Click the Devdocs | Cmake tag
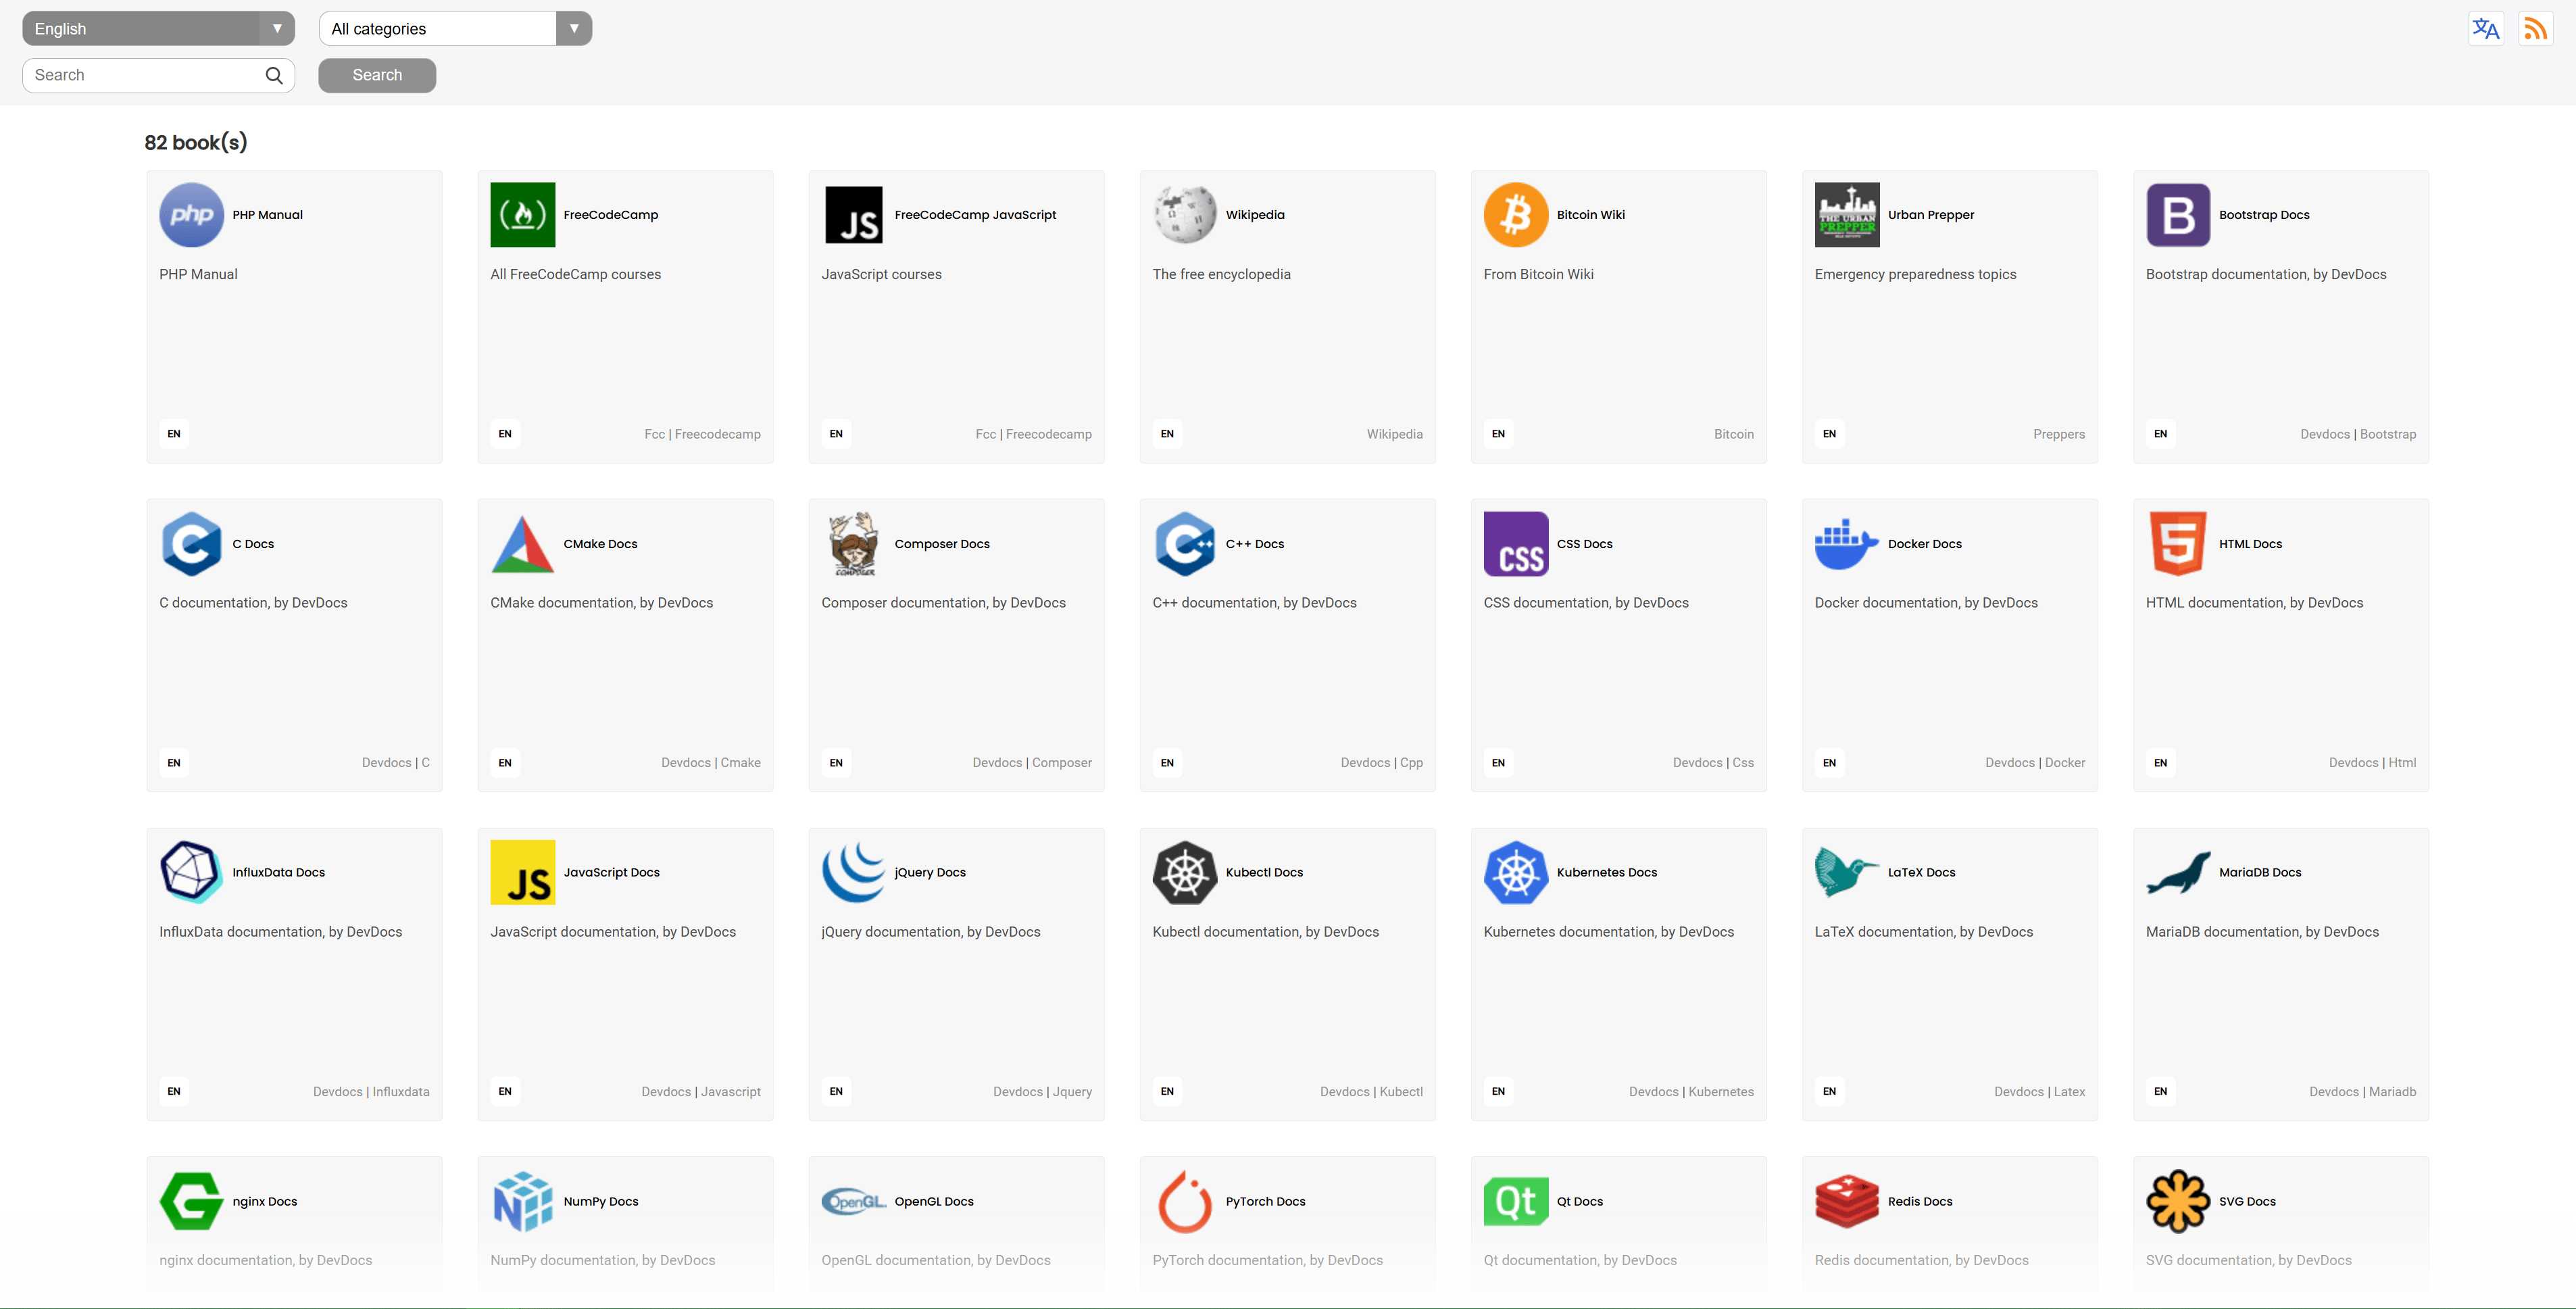 pyautogui.click(x=710, y=762)
